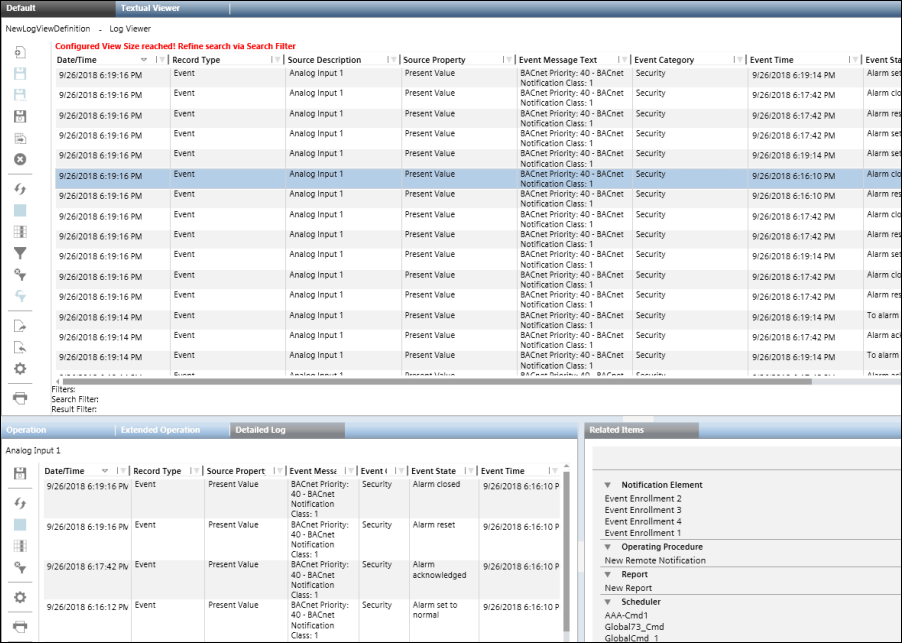Collapse the Notification Element group

coord(607,485)
